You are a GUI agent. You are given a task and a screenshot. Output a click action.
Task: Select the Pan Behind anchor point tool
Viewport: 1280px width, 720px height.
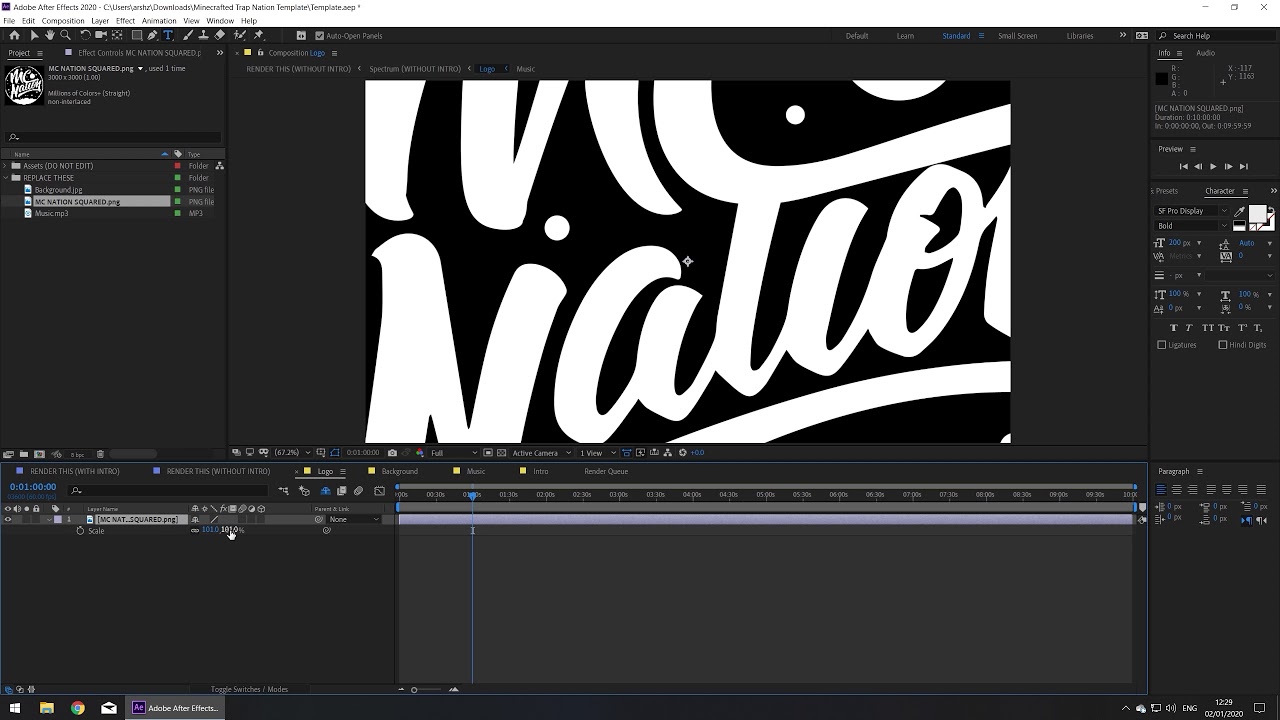(118, 35)
